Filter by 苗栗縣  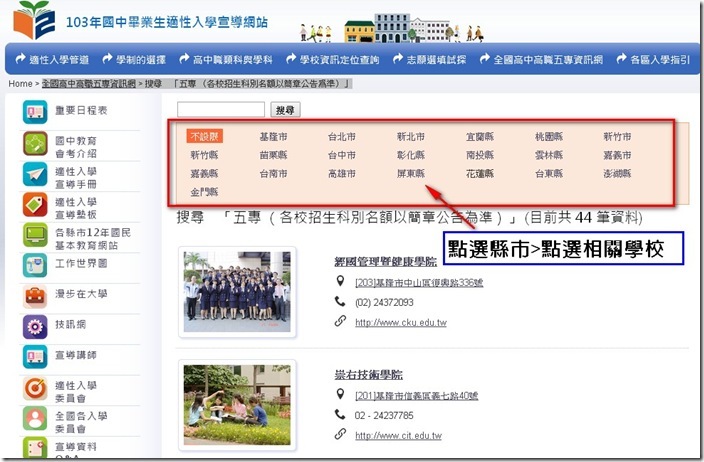273,155
